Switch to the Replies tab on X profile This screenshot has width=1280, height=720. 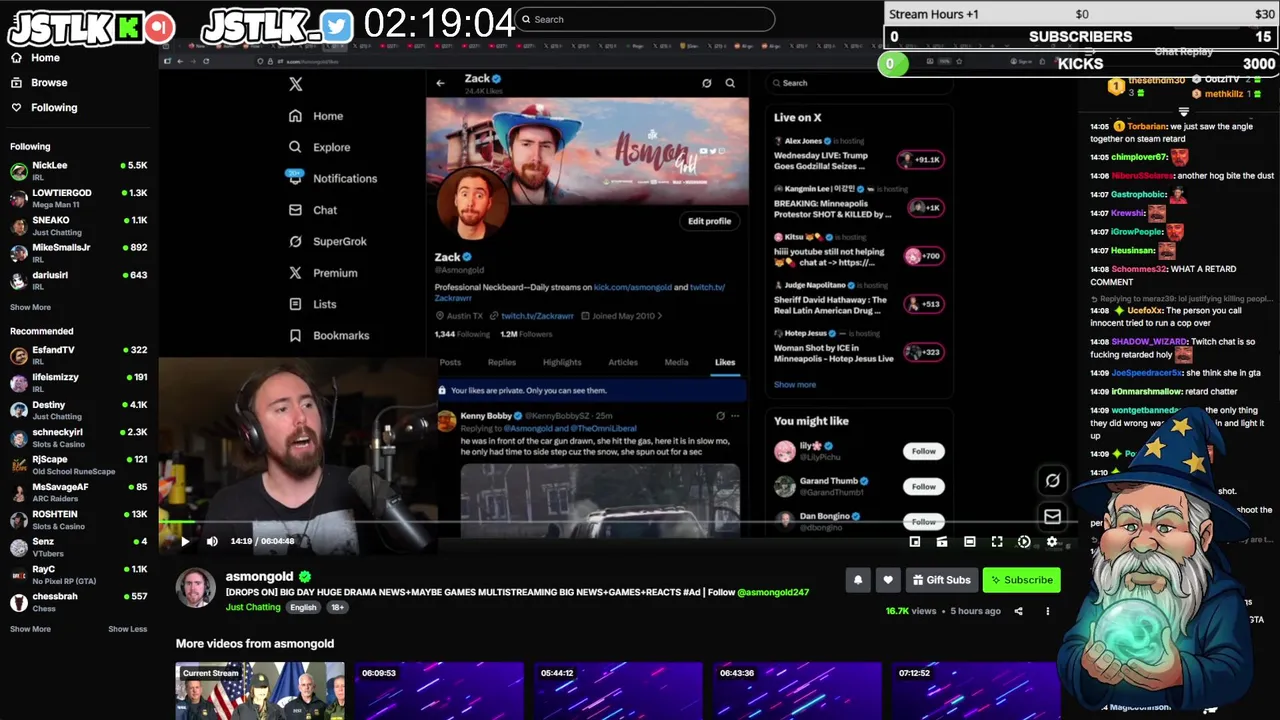[x=502, y=362]
